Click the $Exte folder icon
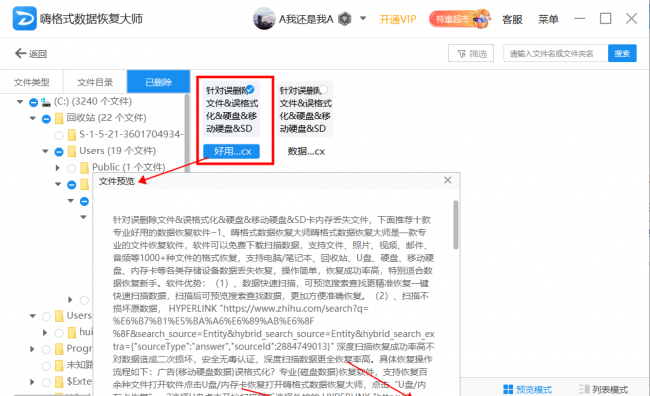Image resolution: width=650 pixels, height=396 pixels. point(59,381)
